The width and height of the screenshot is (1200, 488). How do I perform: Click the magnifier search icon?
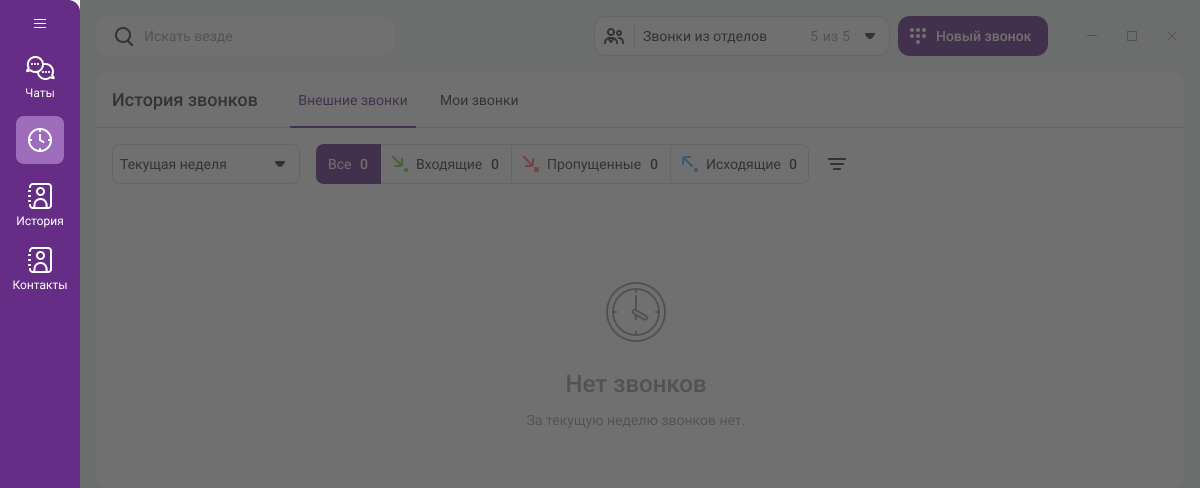coord(124,36)
